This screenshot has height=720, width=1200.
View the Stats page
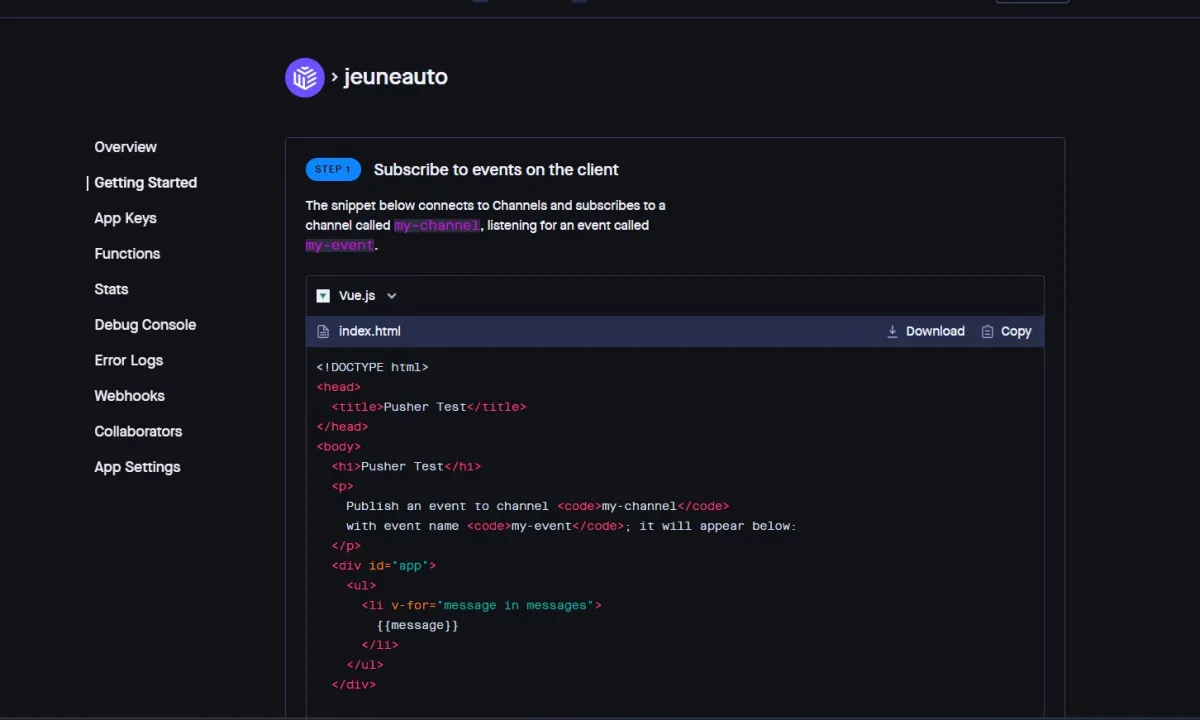pos(111,289)
